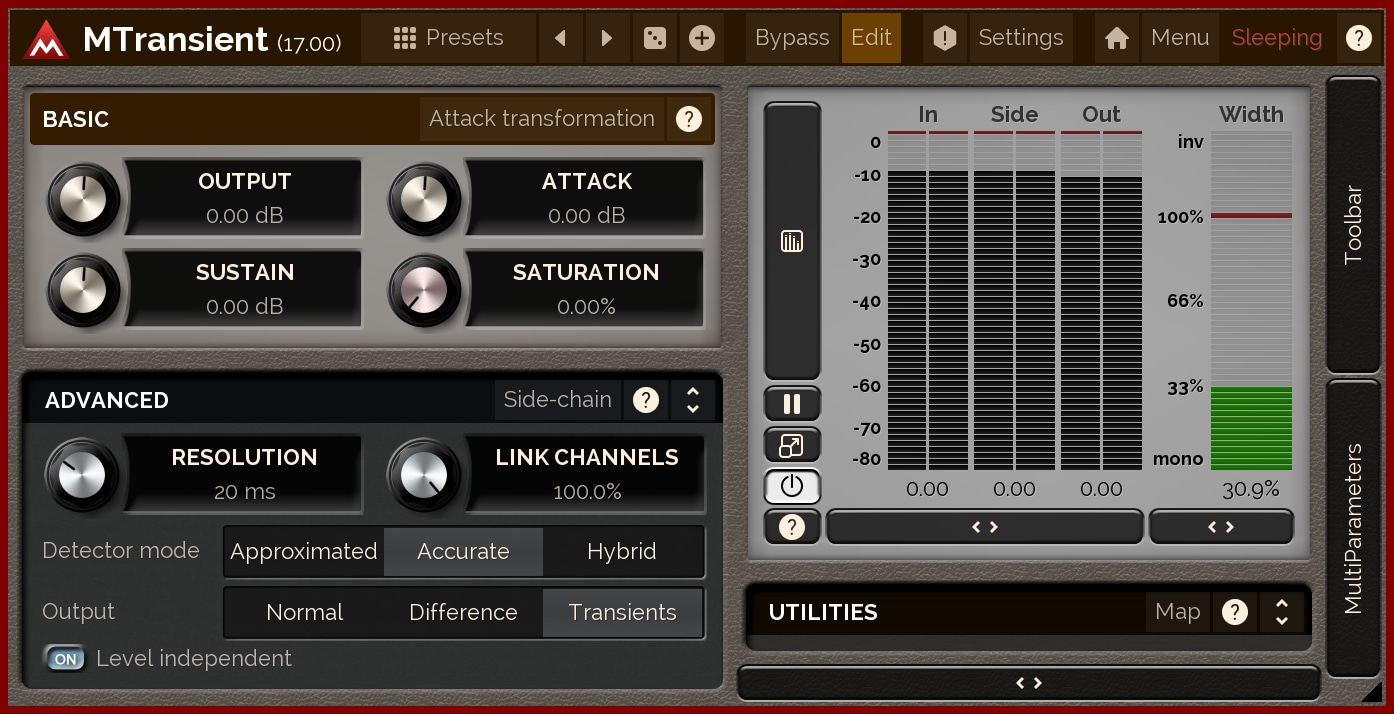Toggle the meters power button
The height and width of the screenshot is (714, 1394).
click(x=792, y=487)
